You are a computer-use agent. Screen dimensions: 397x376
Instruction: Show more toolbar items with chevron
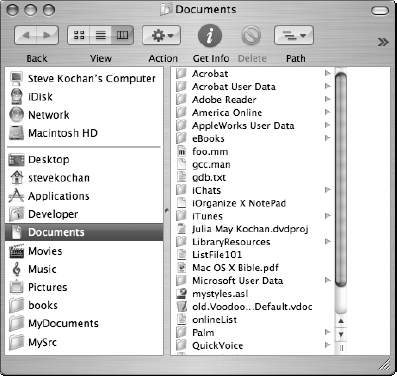(383, 42)
